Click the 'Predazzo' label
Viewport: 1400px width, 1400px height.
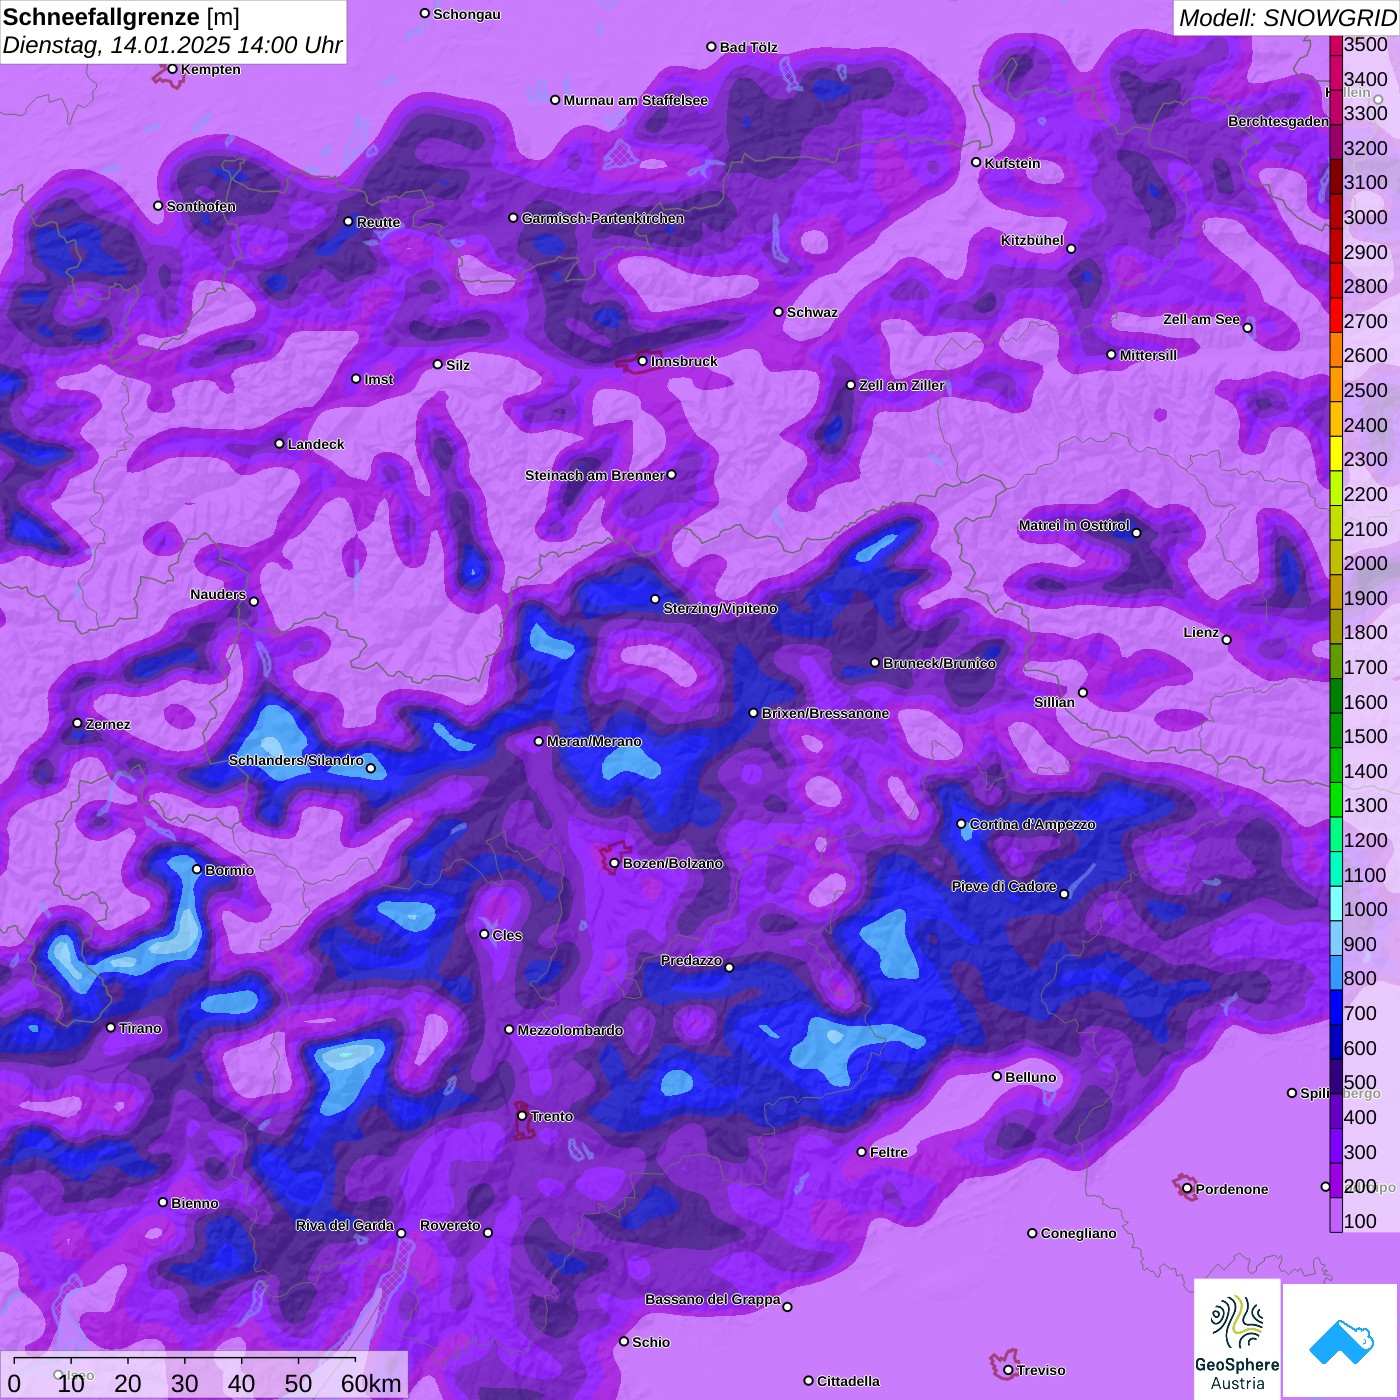pyautogui.click(x=691, y=960)
